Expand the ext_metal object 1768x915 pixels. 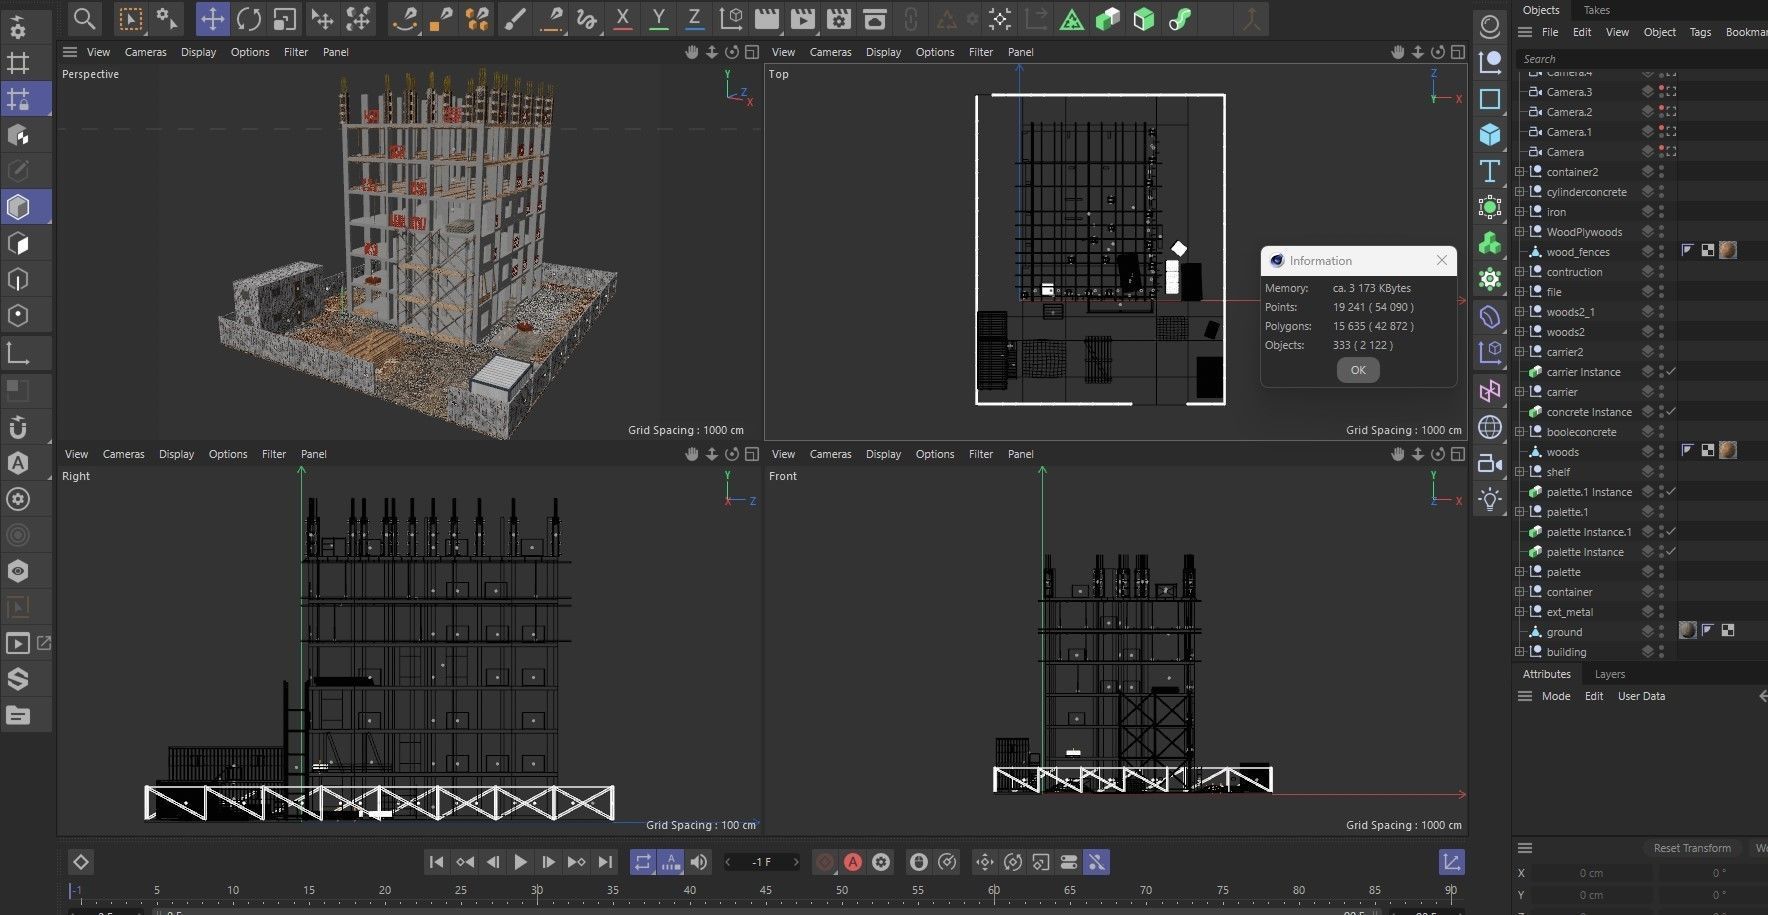[x=1520, y=612]
